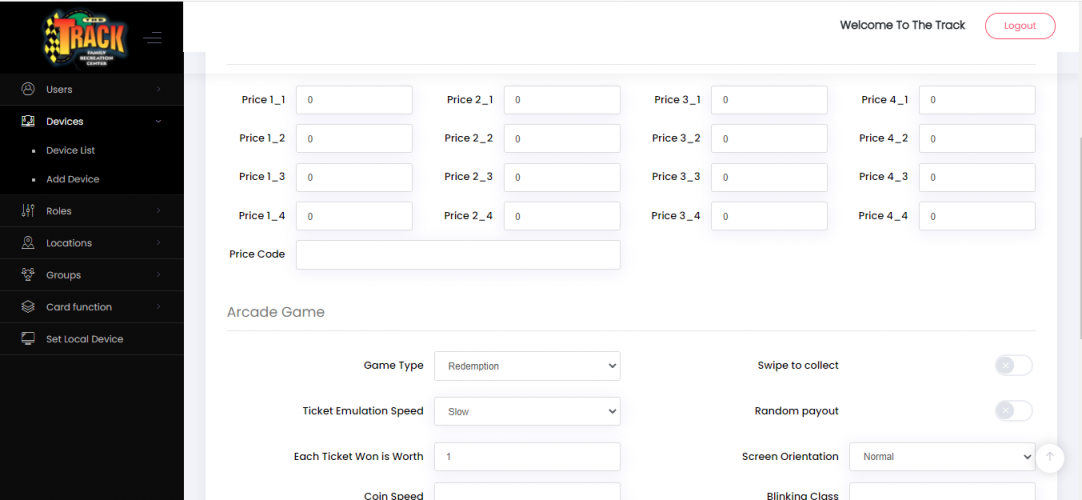Open the Locations menu item

[x=92, y=243]
